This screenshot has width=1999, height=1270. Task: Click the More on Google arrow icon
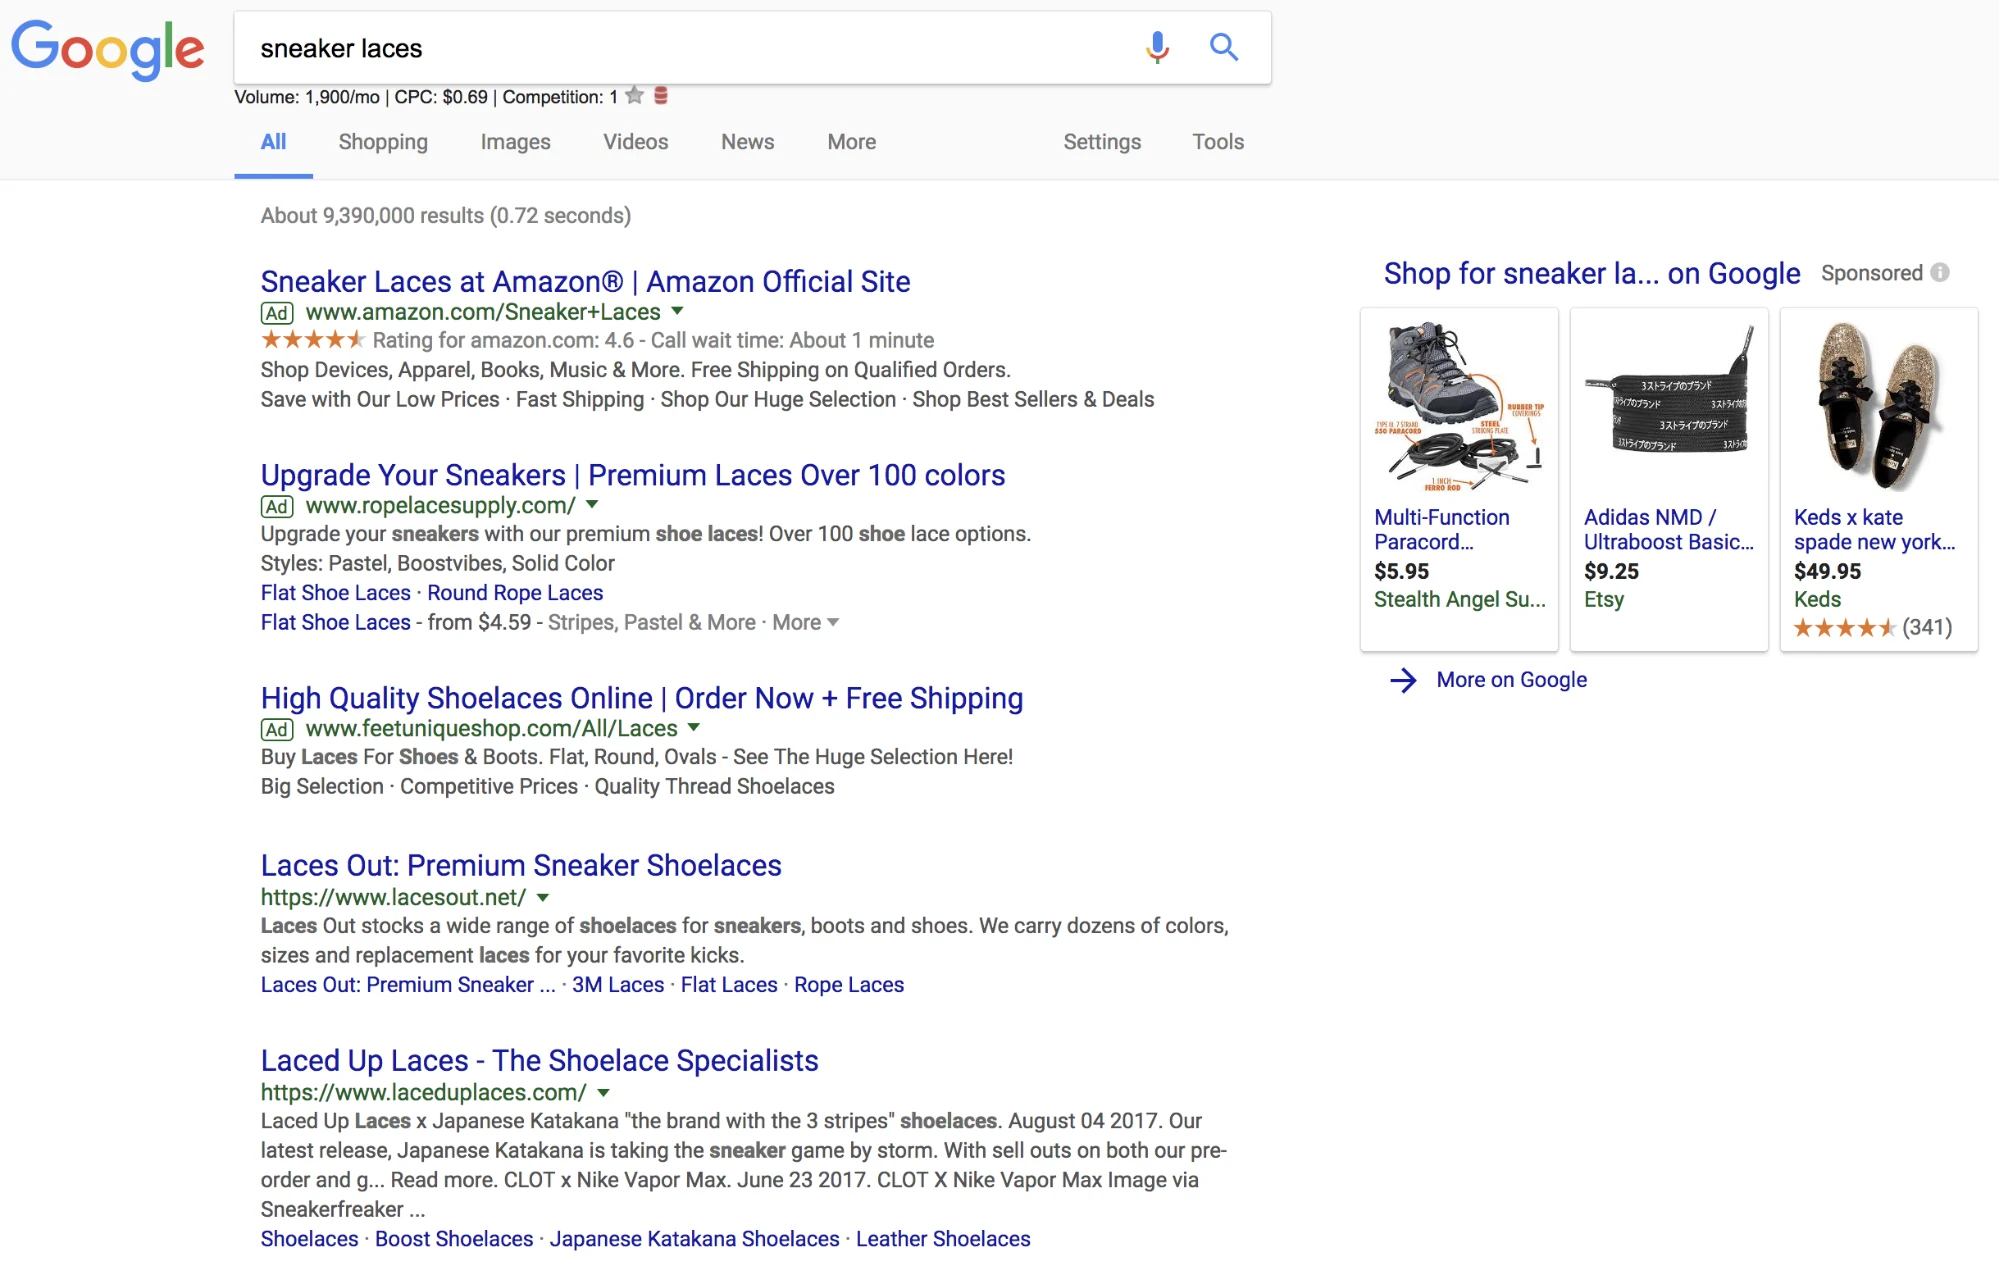point(1403,680)
